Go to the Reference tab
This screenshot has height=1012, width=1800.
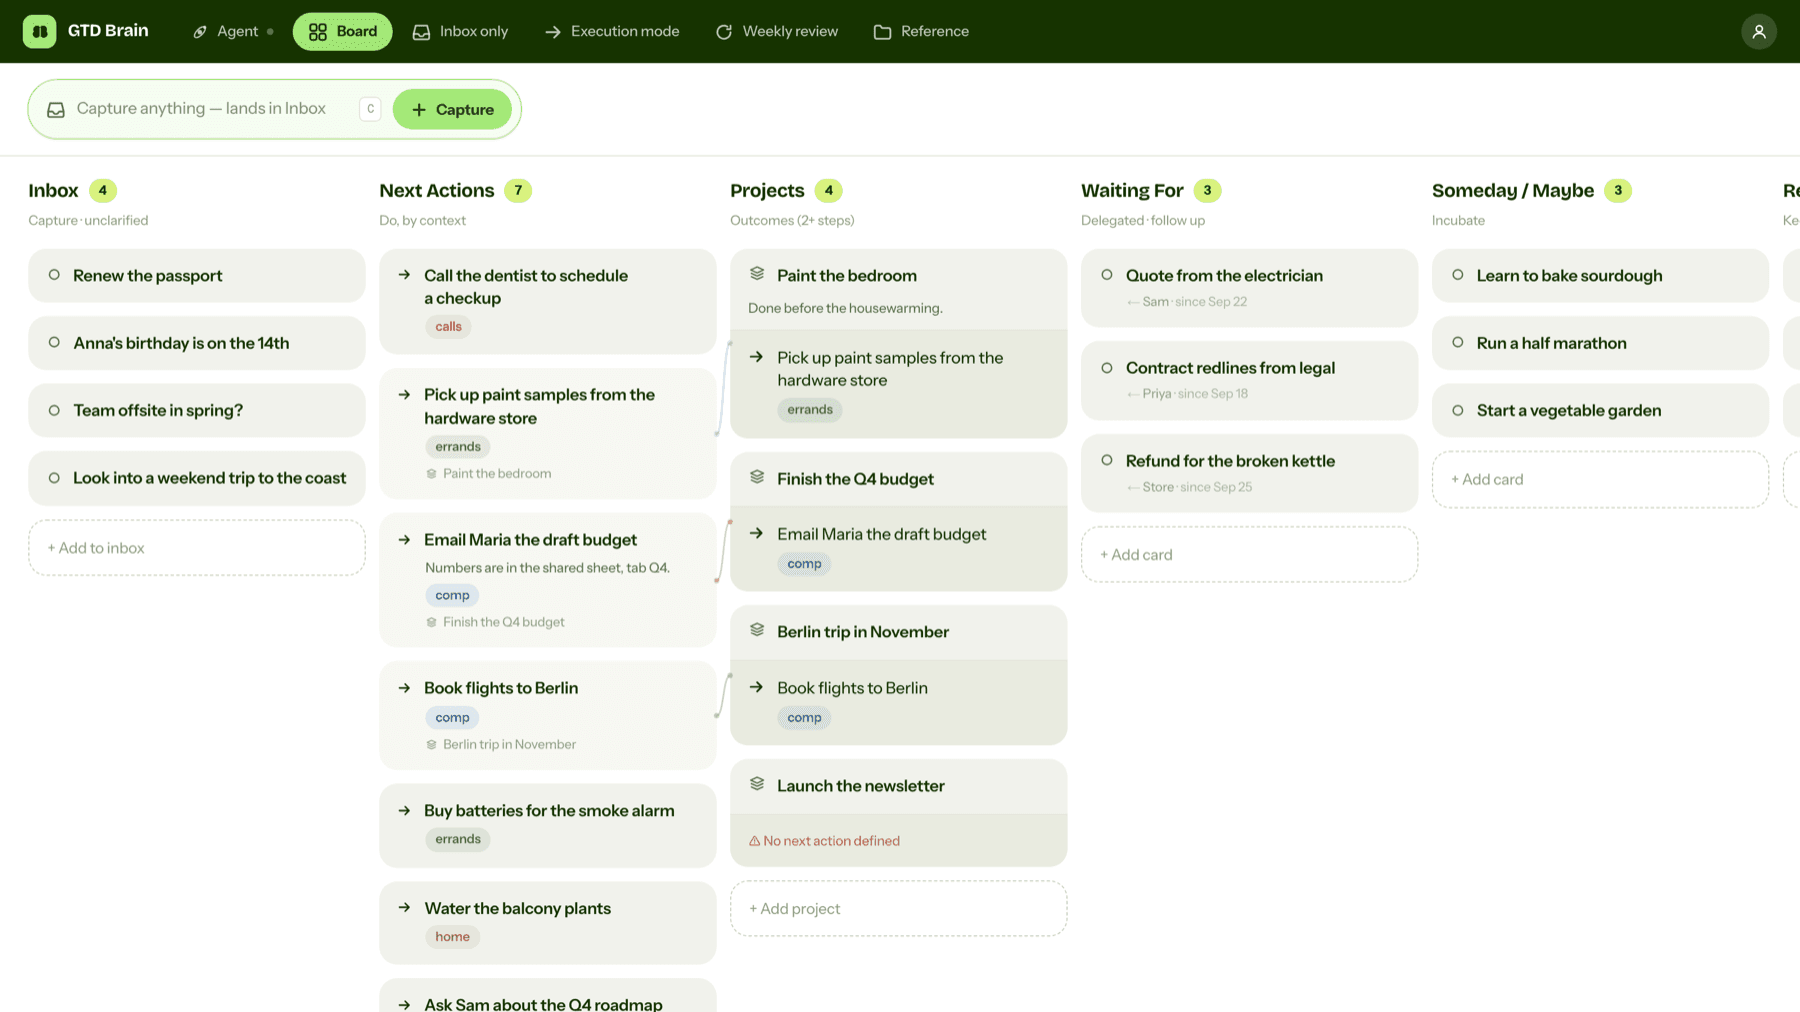pyautogui.click(x=921, y=31)
